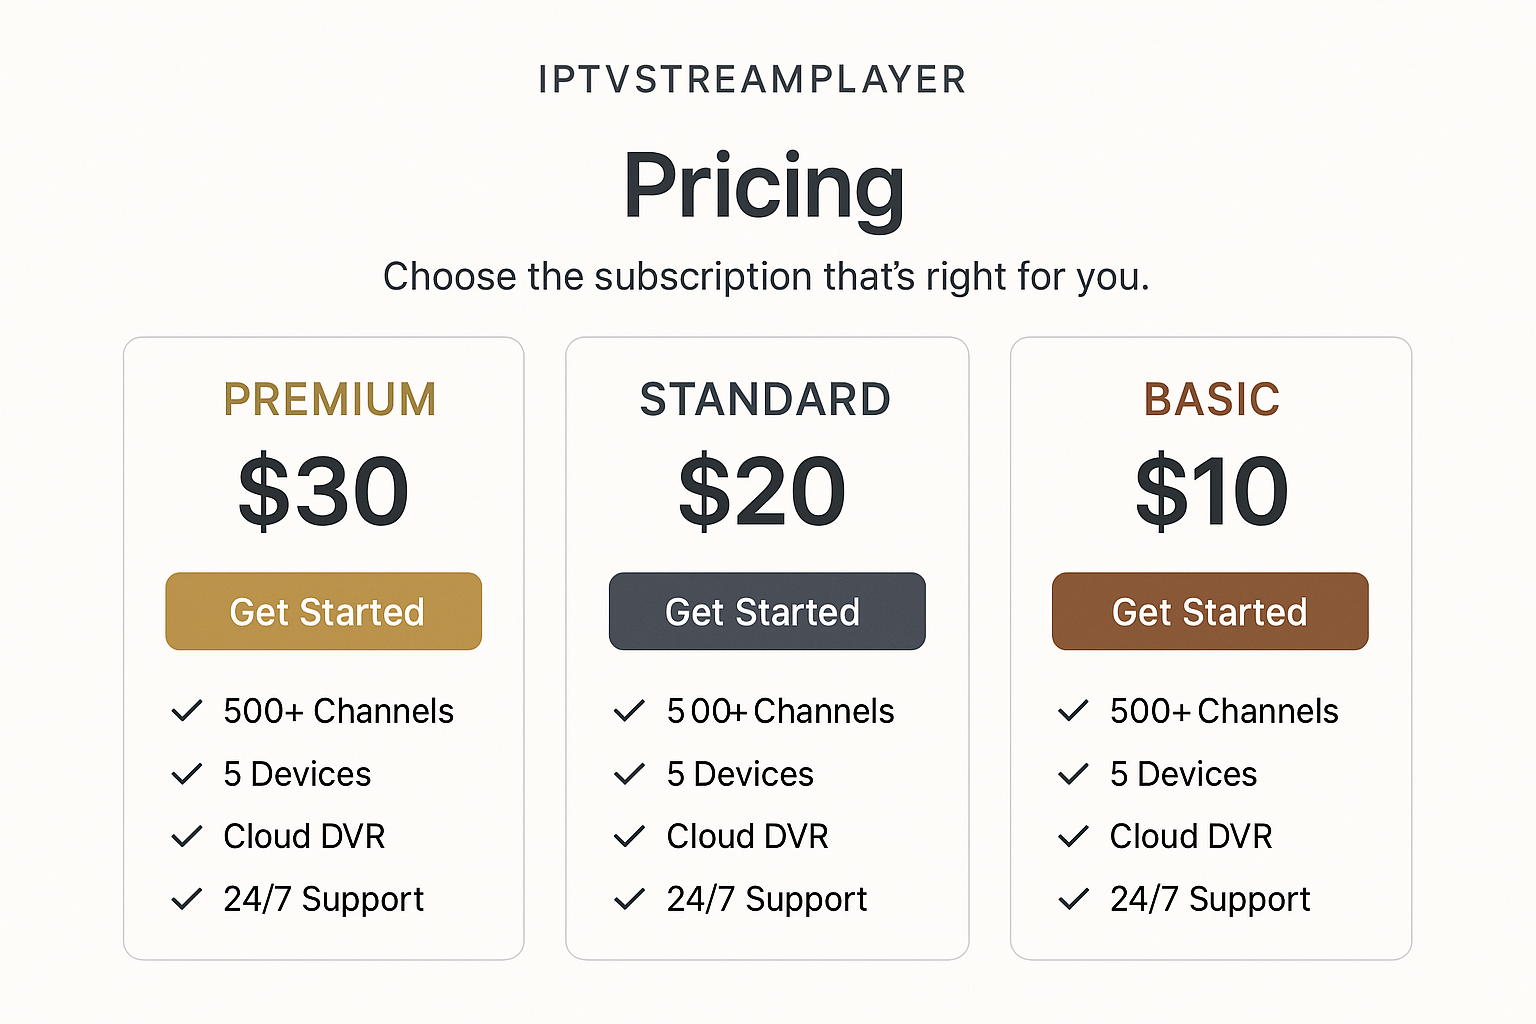
Task: Click the checkmark beside Premium Cloud DVR
Action: coord(187,836)
